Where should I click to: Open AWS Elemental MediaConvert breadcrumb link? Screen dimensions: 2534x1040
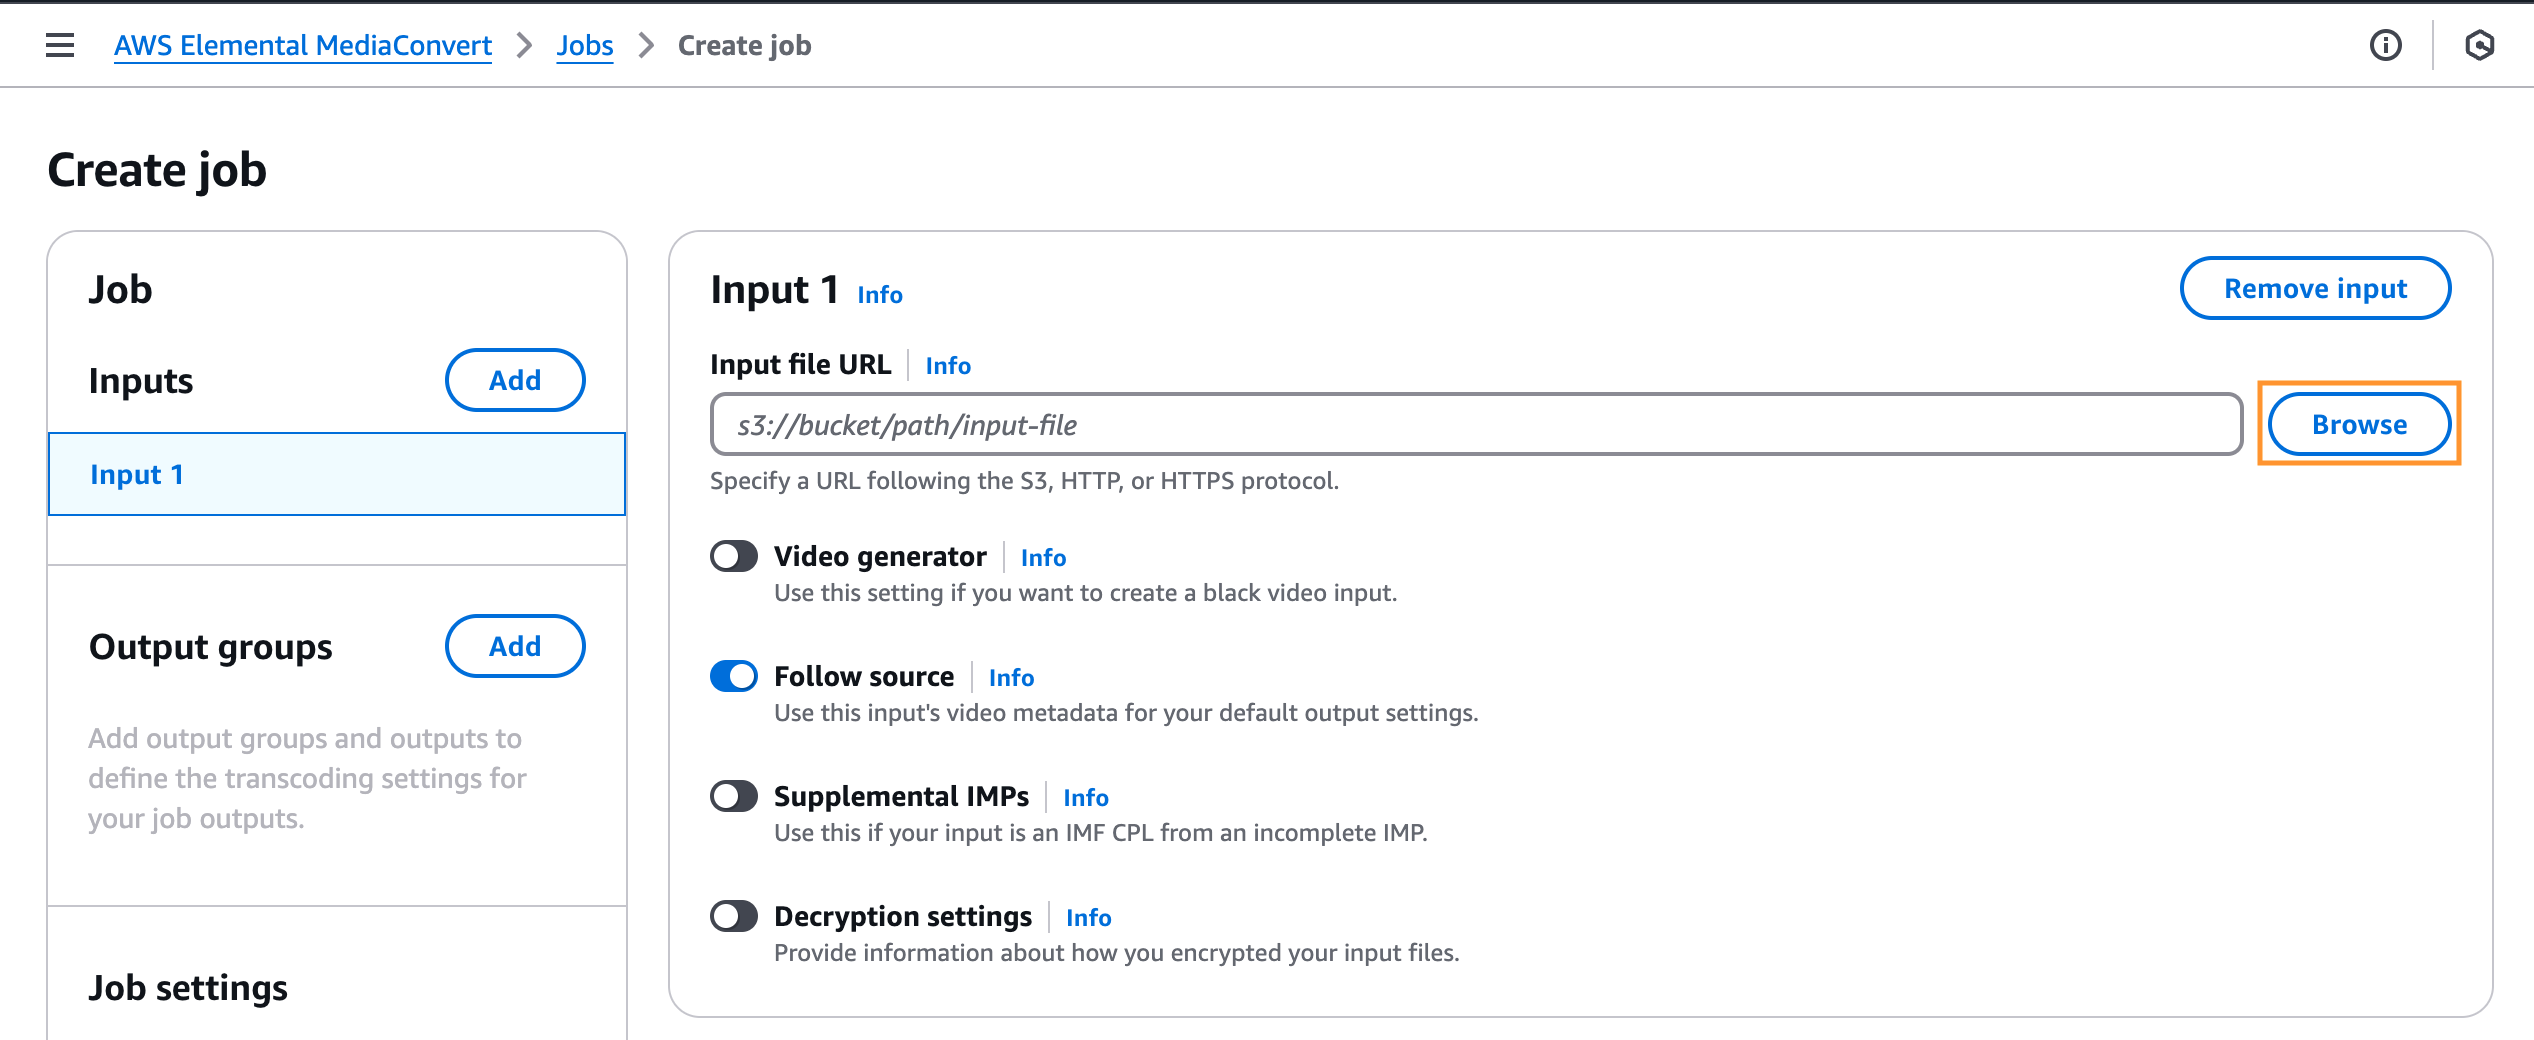303,45
